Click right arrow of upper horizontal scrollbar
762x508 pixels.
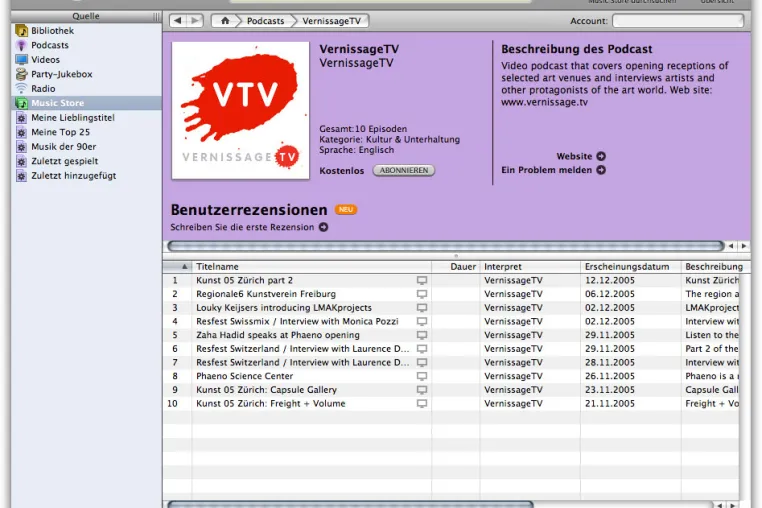coord(744,246)
